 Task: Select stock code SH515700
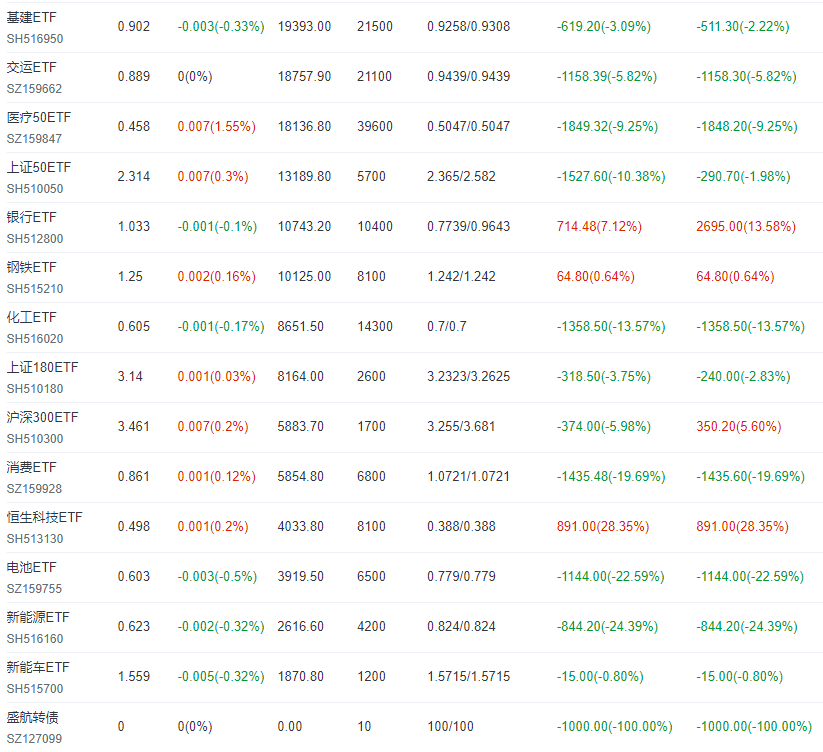click(x=35, y=689)
